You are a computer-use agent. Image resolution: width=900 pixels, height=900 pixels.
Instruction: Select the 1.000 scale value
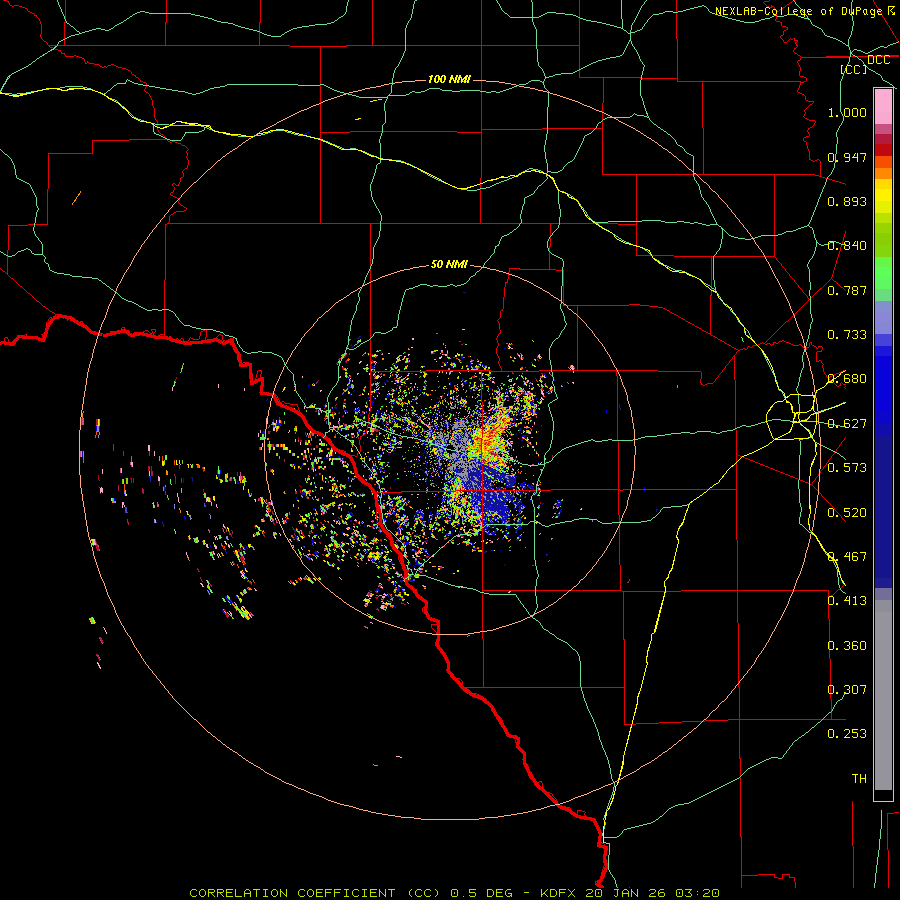pyautogui.click(x=847, y=112)
